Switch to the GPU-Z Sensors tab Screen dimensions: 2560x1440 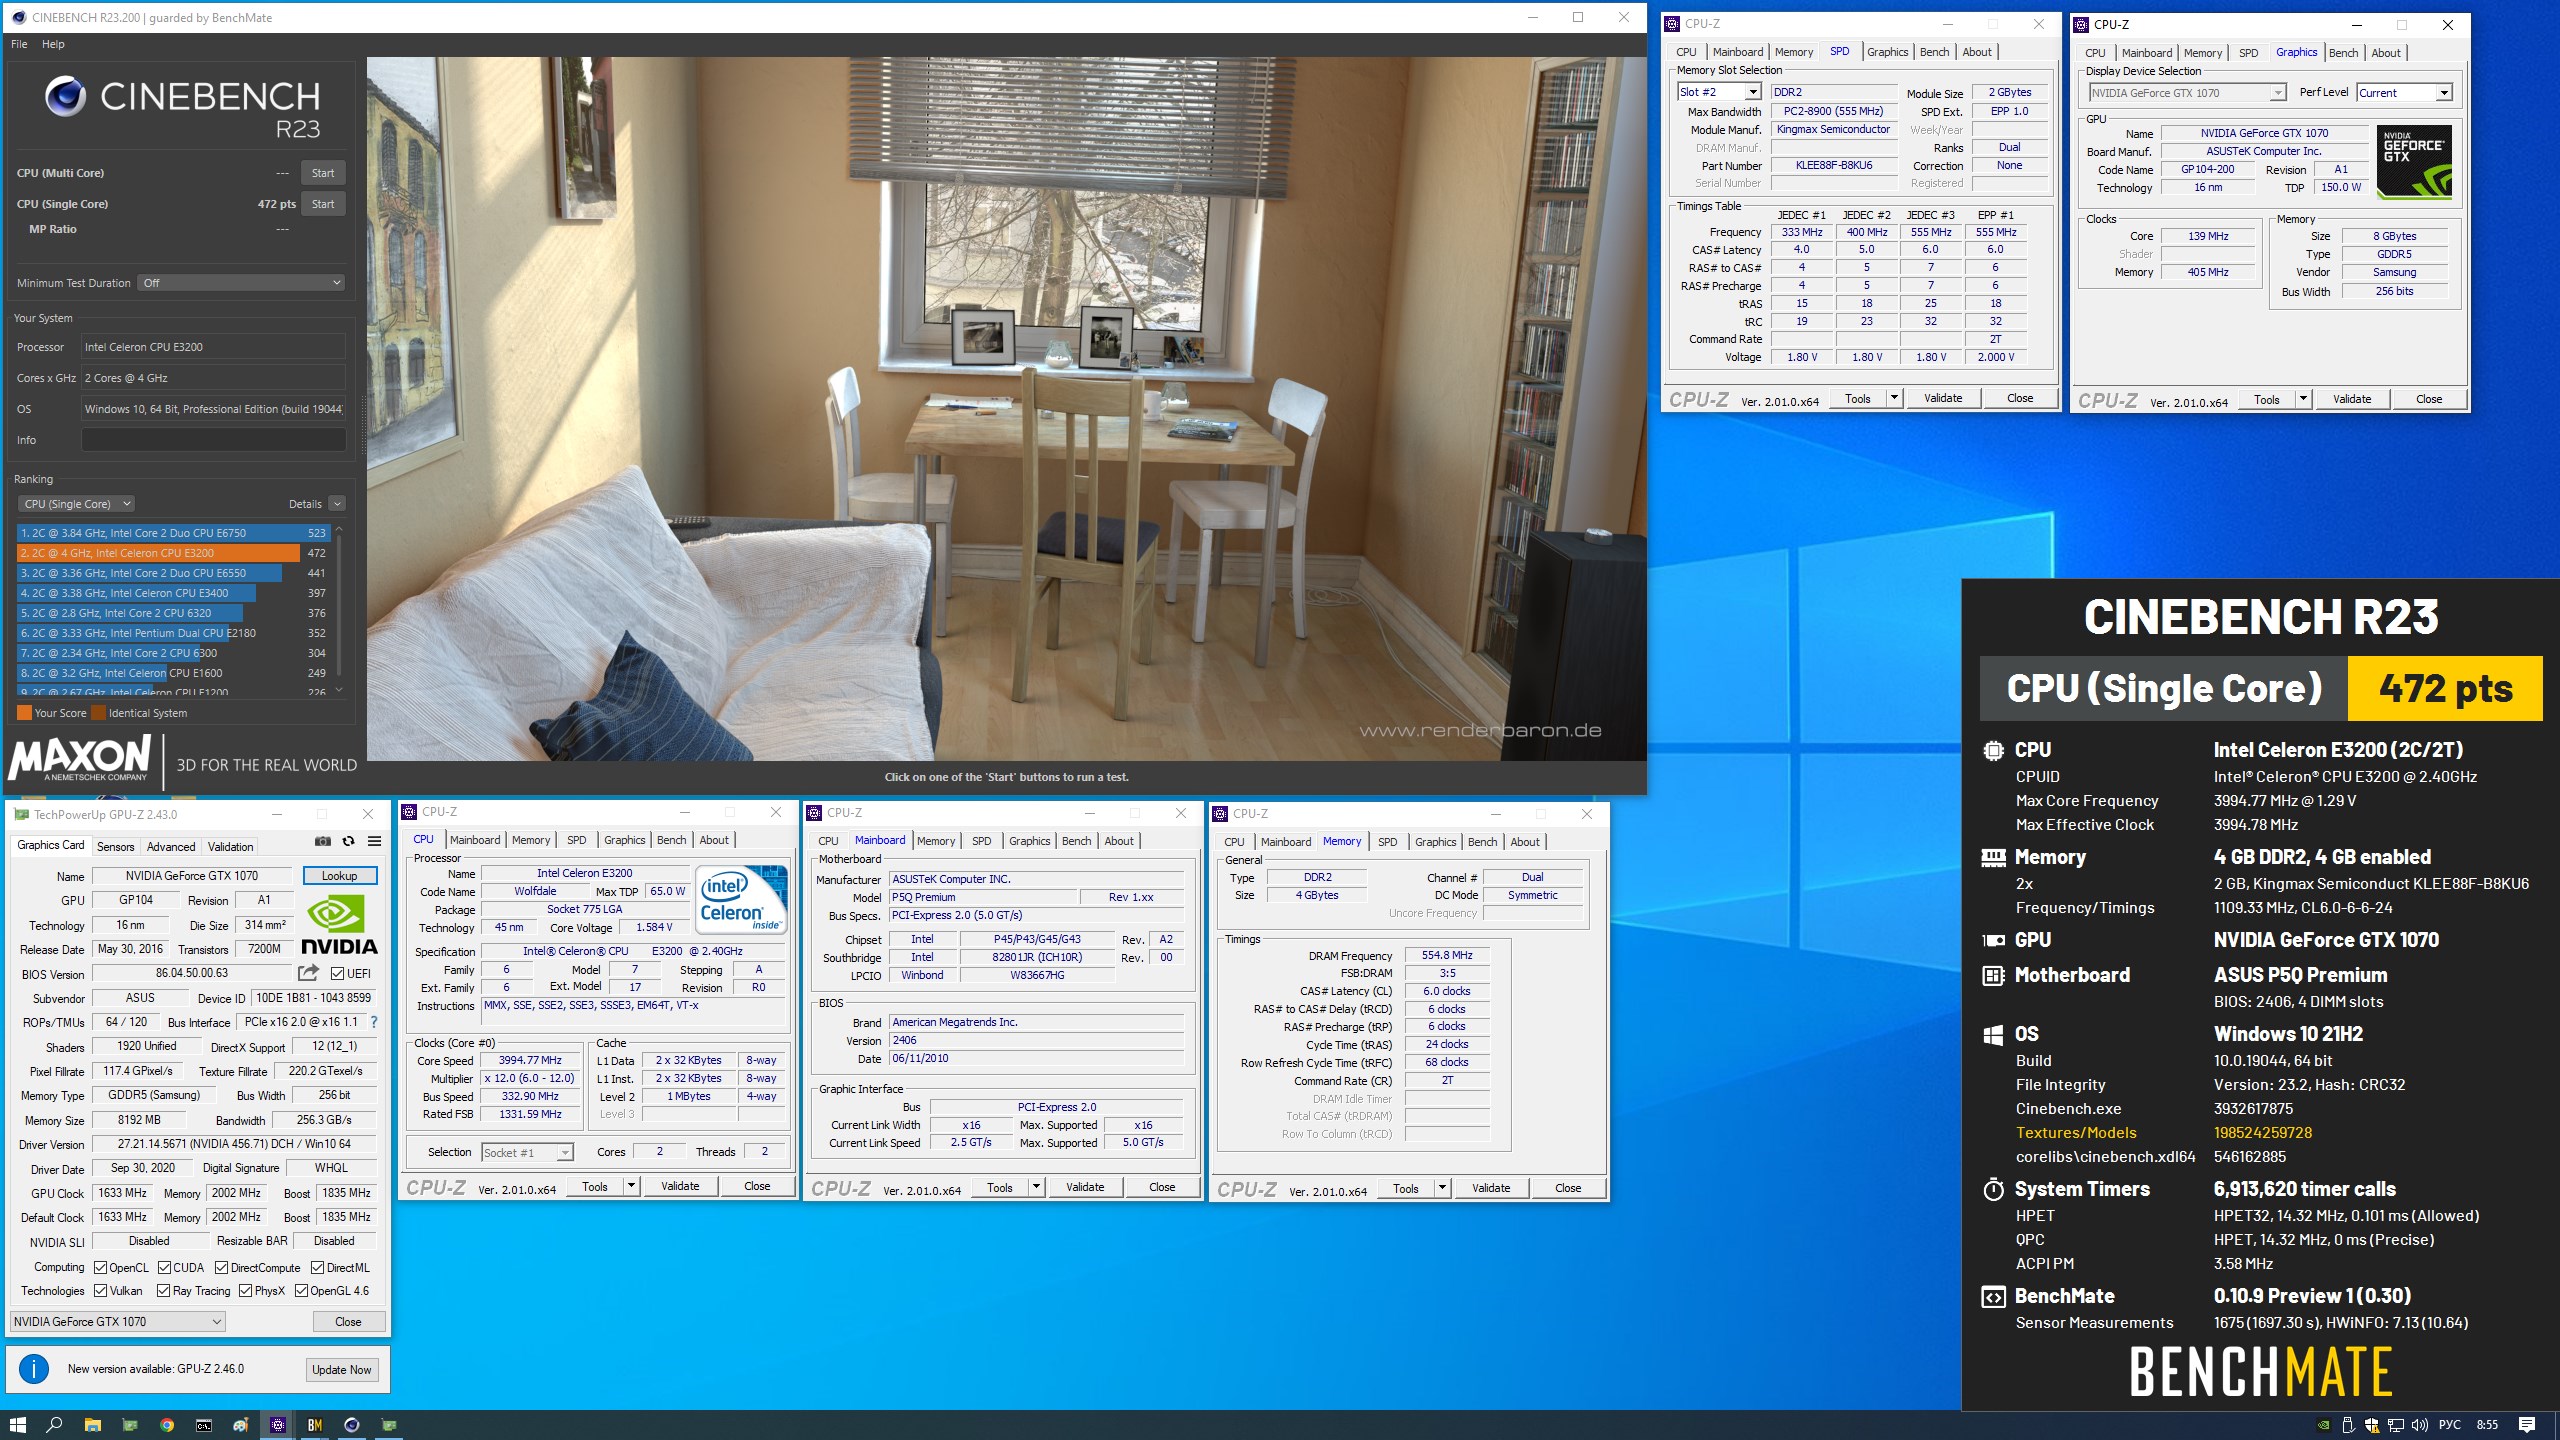(115, 847)
